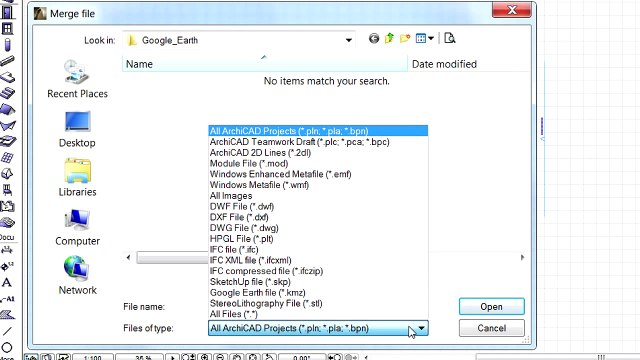Sort by Name column header

pyautogui.click(x=264, y=64)
